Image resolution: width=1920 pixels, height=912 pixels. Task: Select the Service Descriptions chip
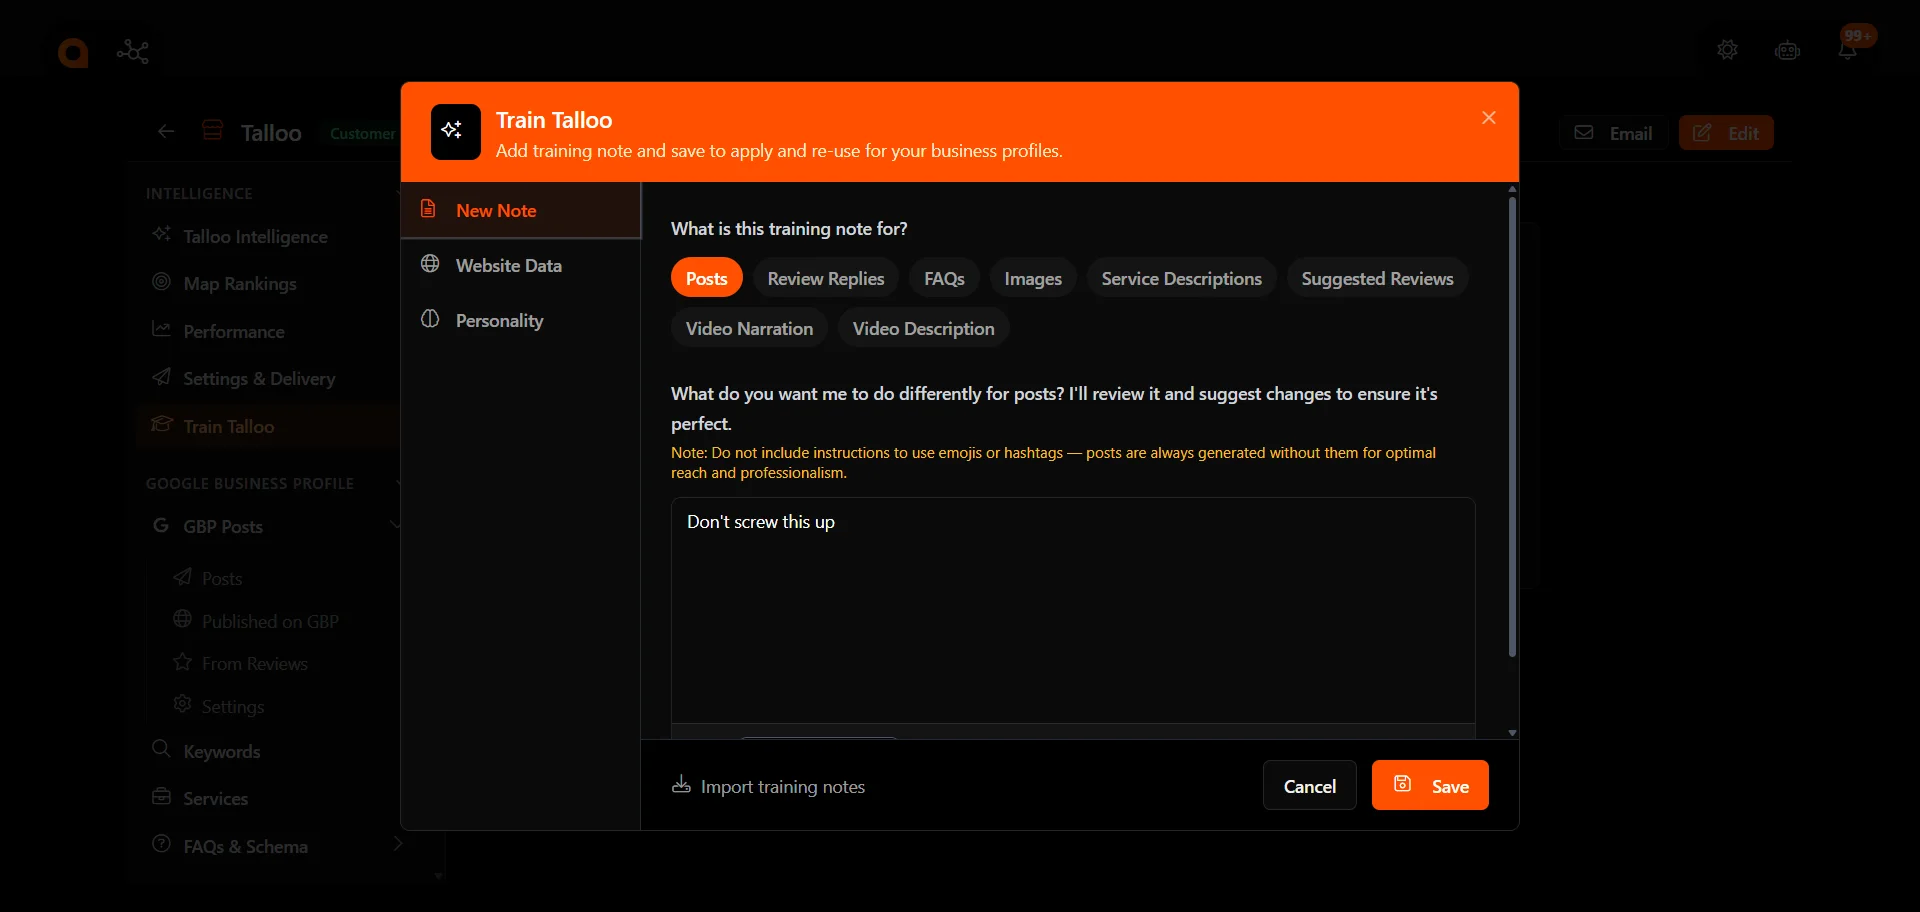[x=1182, y=278]
